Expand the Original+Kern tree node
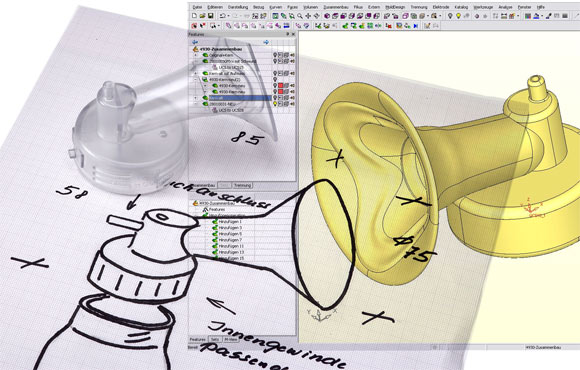 click(x=195, y=55)
